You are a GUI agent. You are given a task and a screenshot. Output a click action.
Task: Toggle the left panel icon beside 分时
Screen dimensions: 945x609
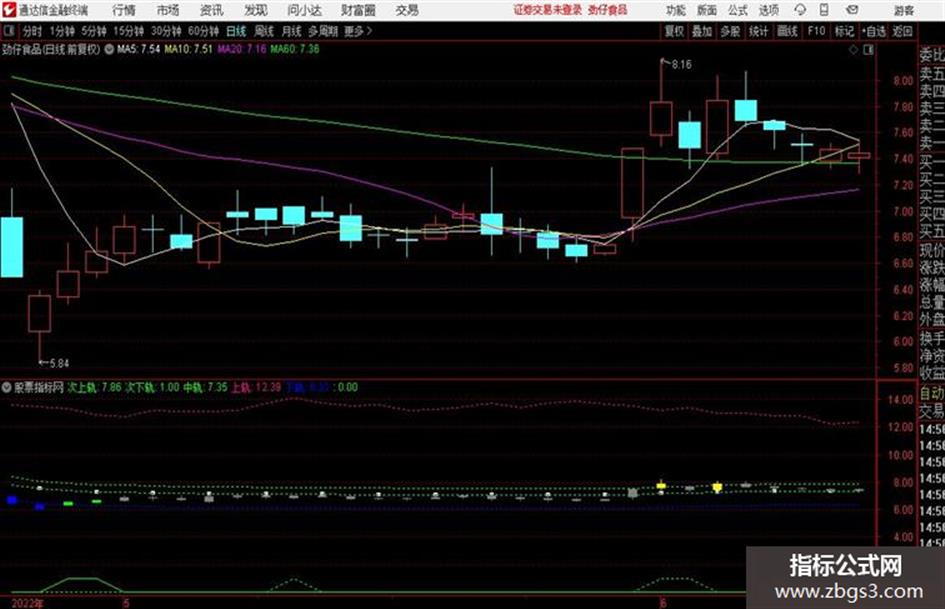8,31
